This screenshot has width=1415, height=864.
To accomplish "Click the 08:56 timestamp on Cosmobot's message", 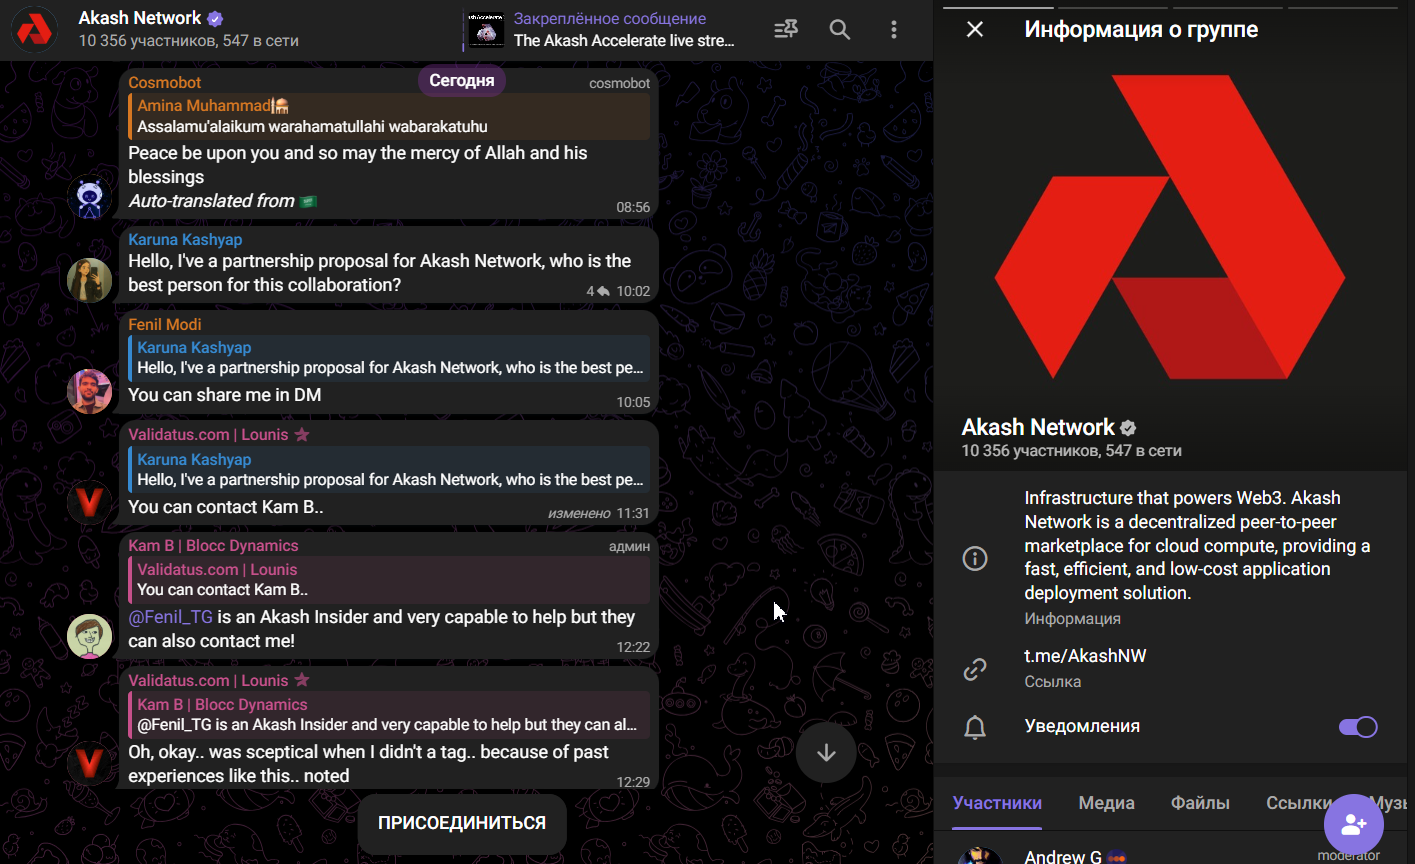I will click(633, 207).
